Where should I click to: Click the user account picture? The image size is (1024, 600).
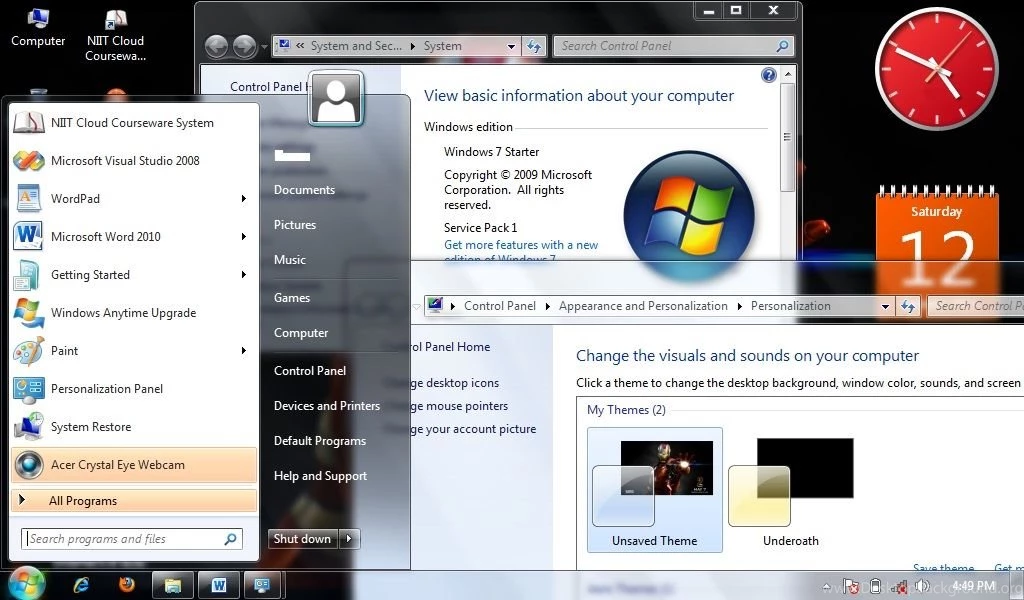tap(336, 99)
